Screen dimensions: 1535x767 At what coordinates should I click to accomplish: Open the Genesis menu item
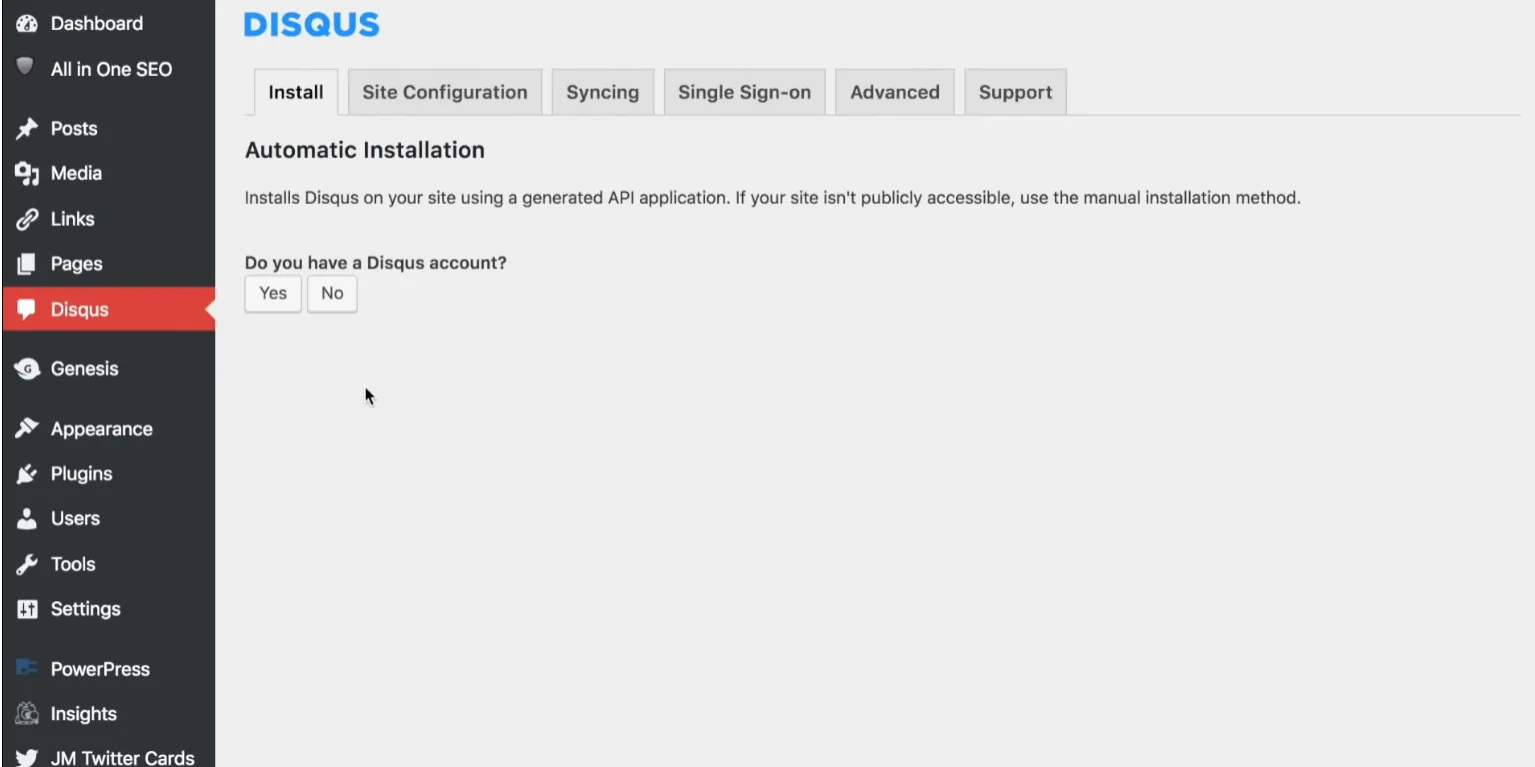click(x=84, y=369)
